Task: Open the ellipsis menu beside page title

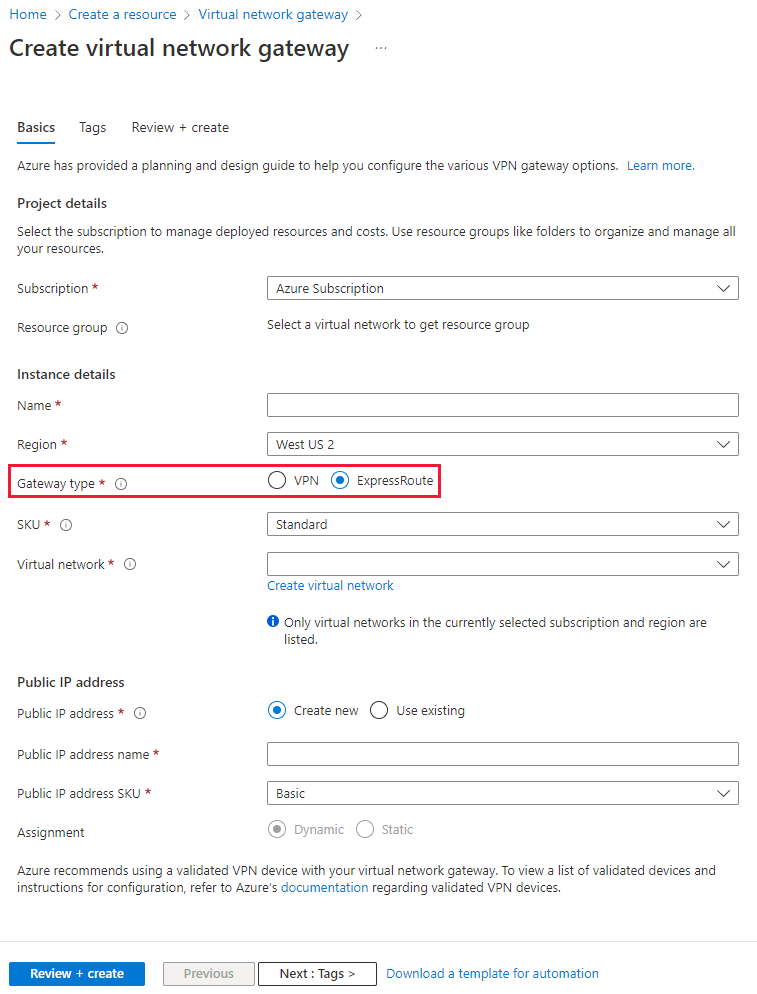Action: point(380,48)
